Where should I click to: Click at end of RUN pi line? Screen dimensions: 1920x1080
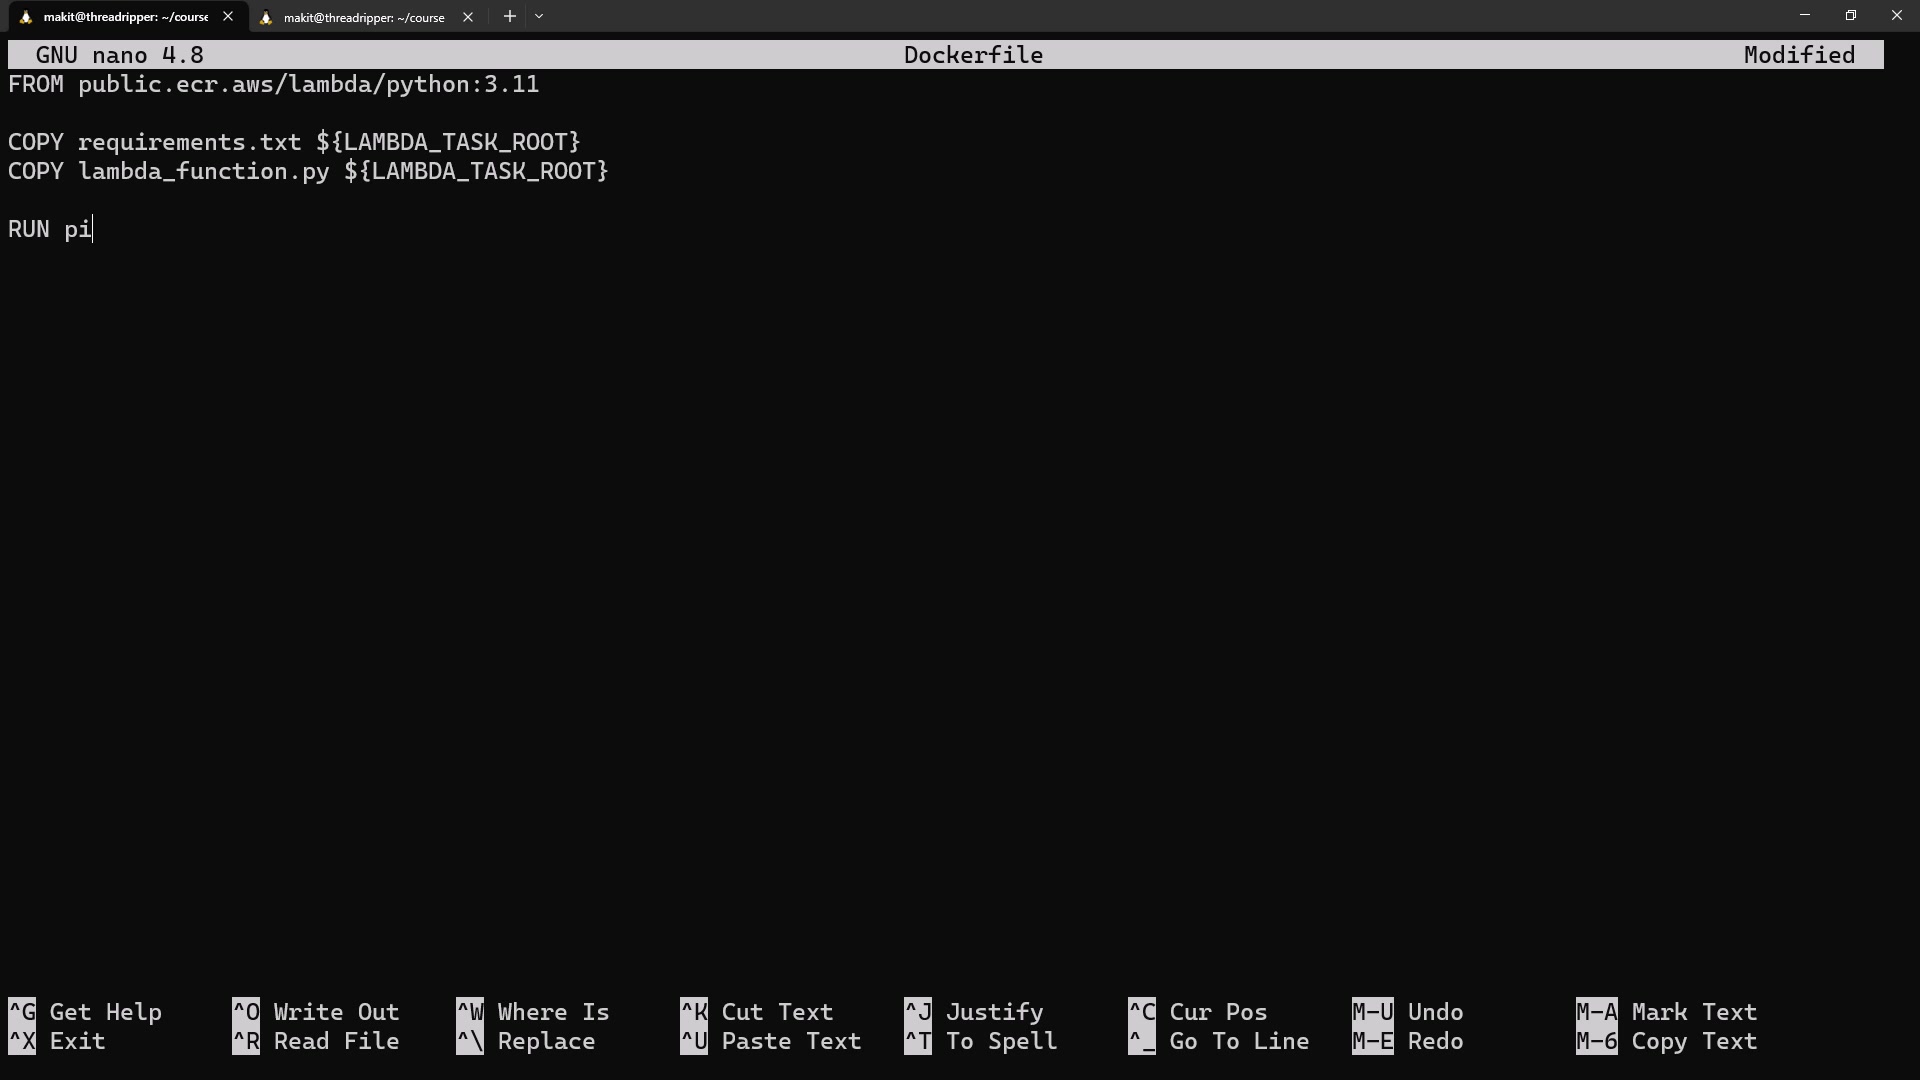(x=93, y=229)
